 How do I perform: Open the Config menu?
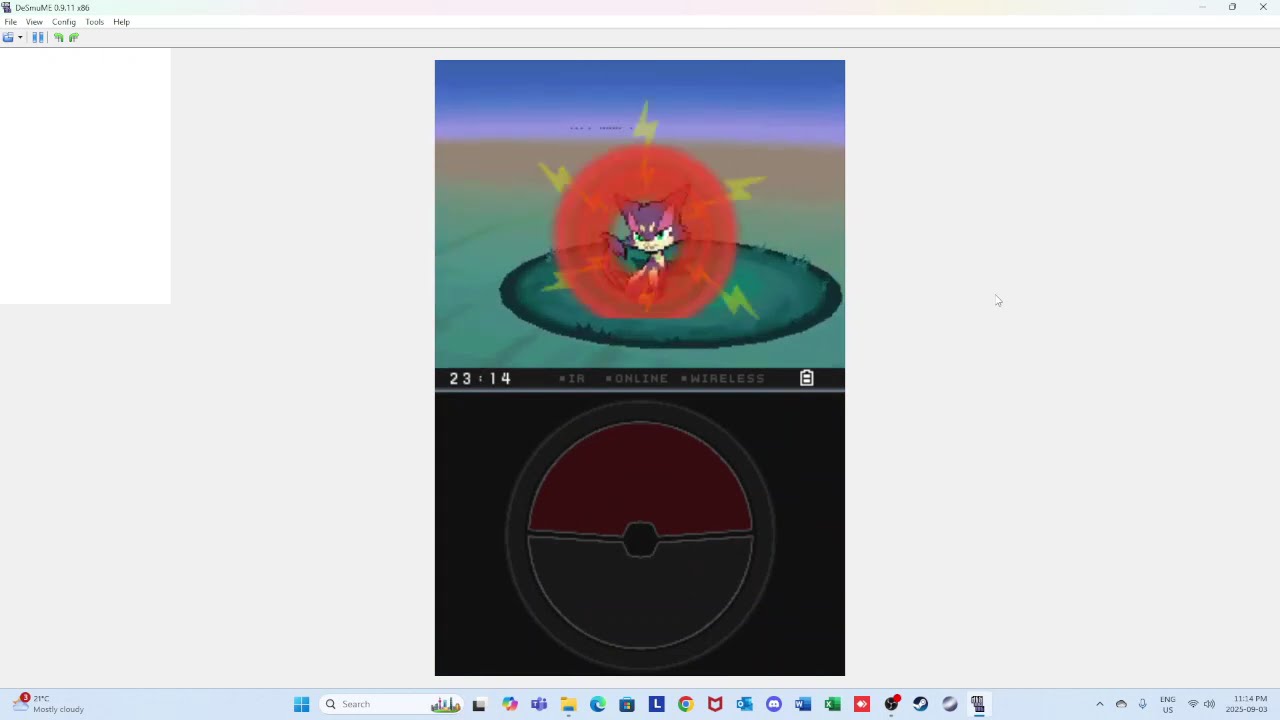(64, 22)
